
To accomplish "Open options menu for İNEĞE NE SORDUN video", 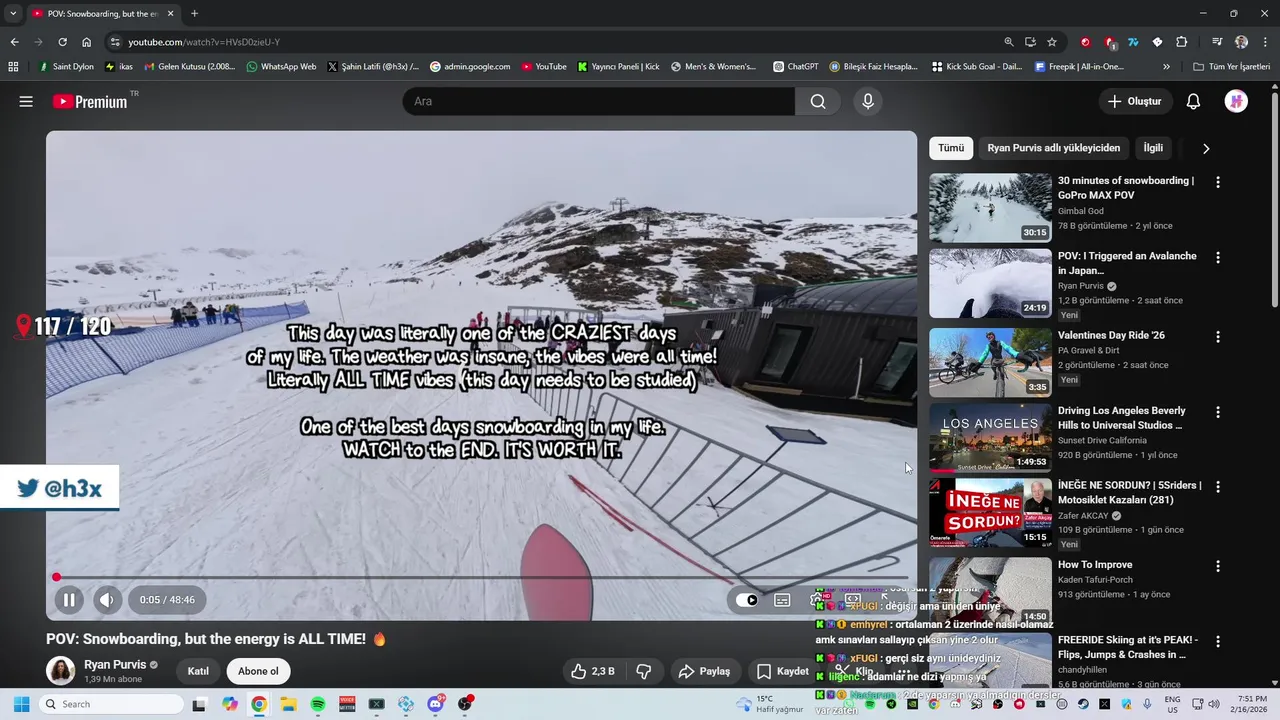I will click(1218, 487).
